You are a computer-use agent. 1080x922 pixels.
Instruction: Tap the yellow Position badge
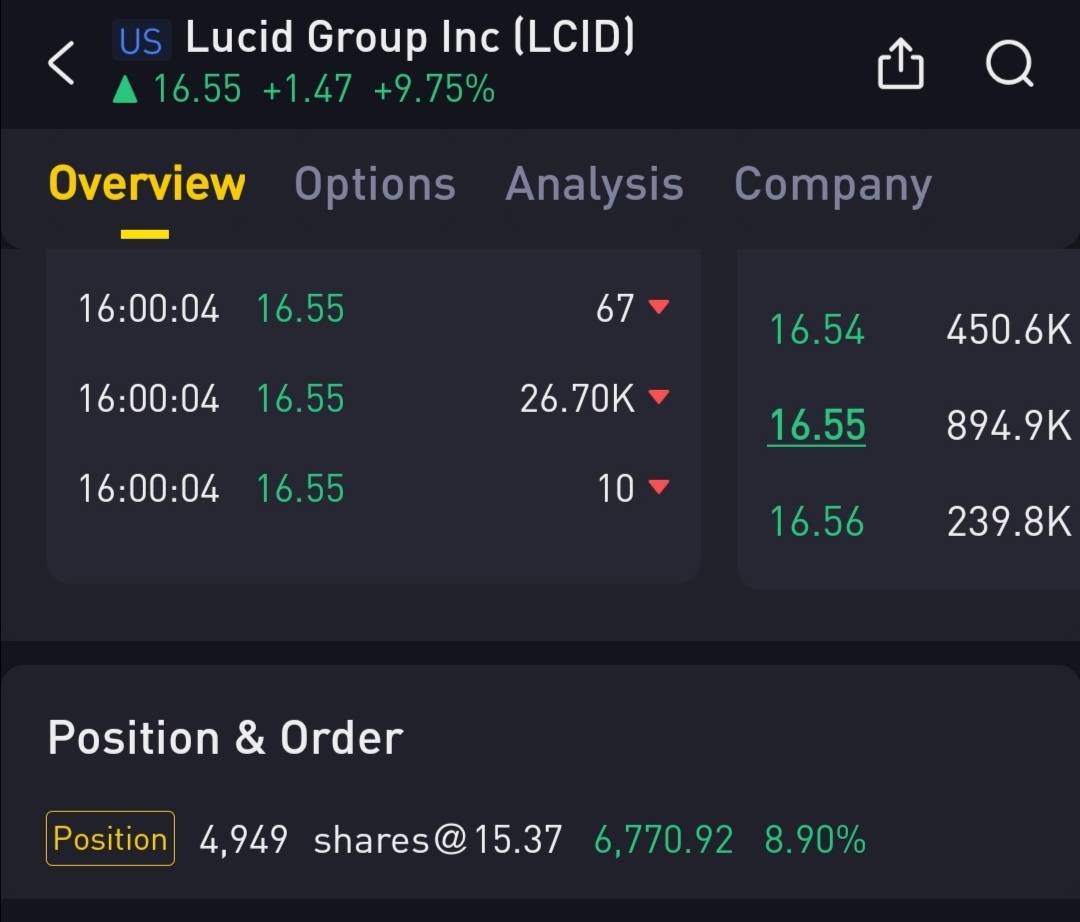(x=110, y=838)
